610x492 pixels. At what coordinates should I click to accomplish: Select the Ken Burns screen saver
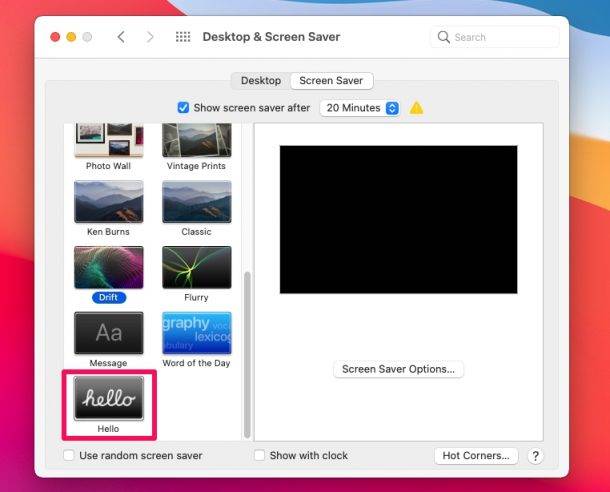pyautogui.click(x=109, y=201)
